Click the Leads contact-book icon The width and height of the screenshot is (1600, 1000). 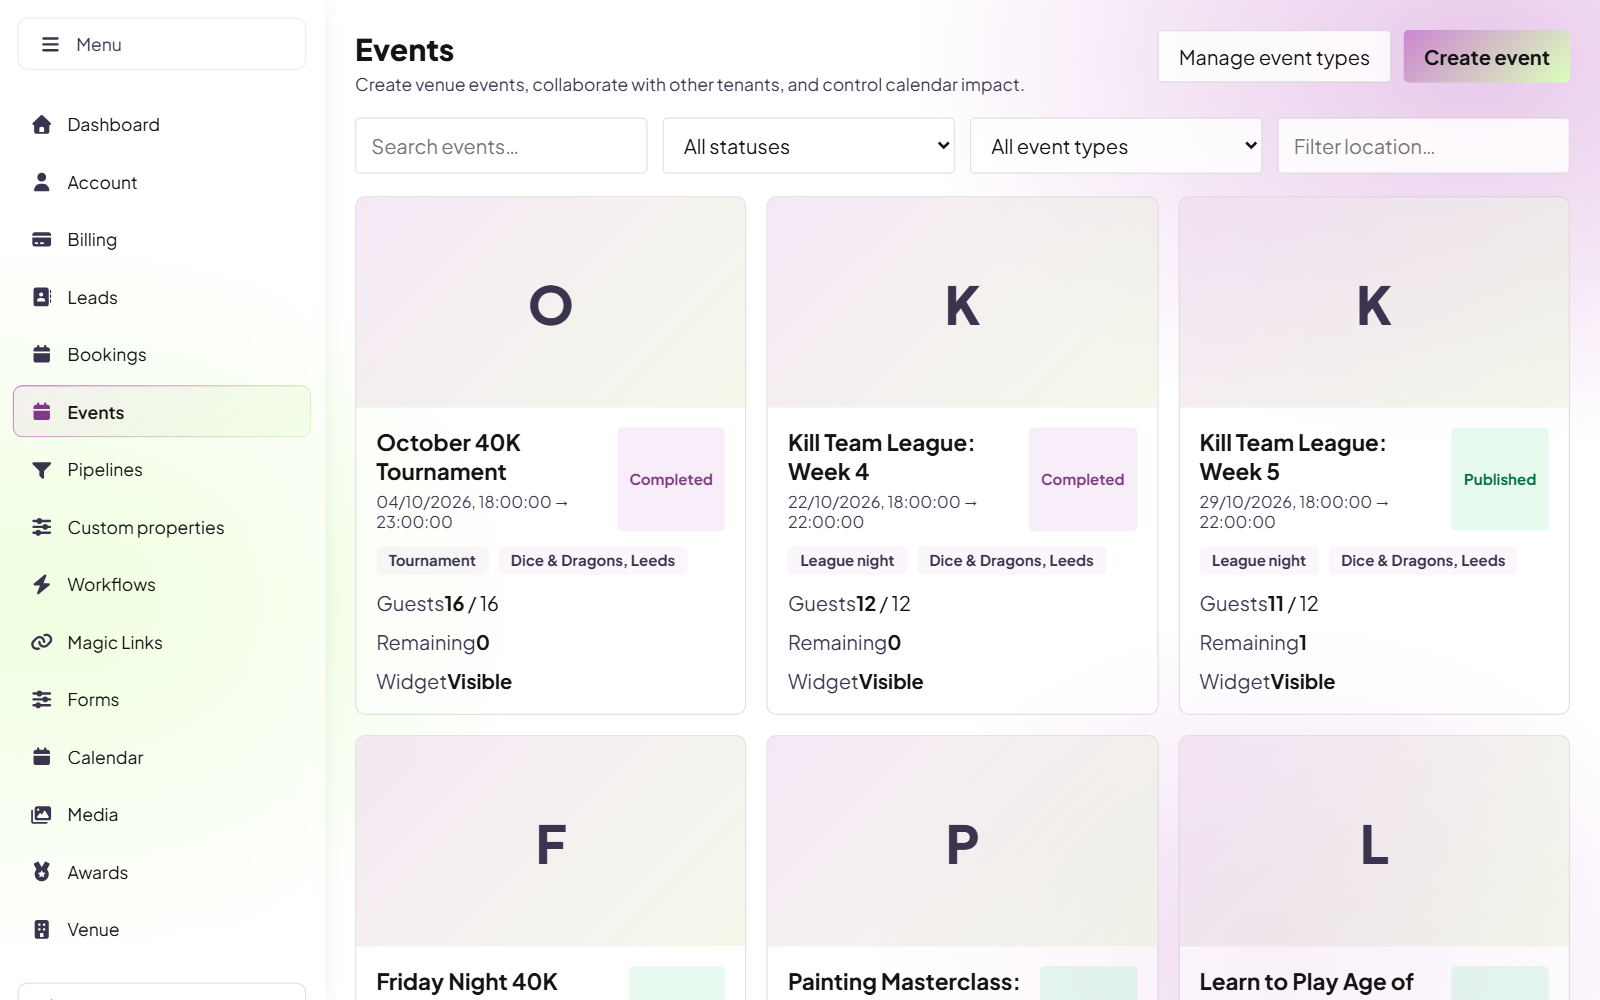point(41,297)
